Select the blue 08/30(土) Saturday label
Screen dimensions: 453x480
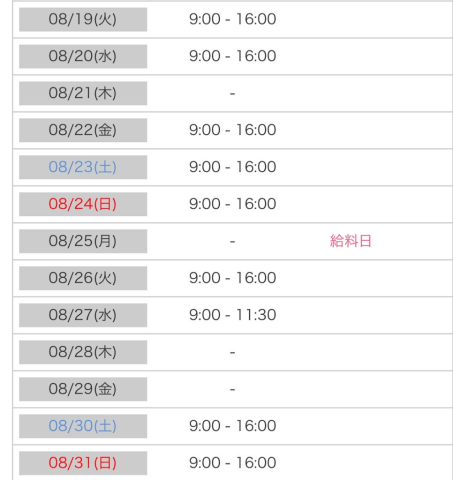tap(83, 426)
